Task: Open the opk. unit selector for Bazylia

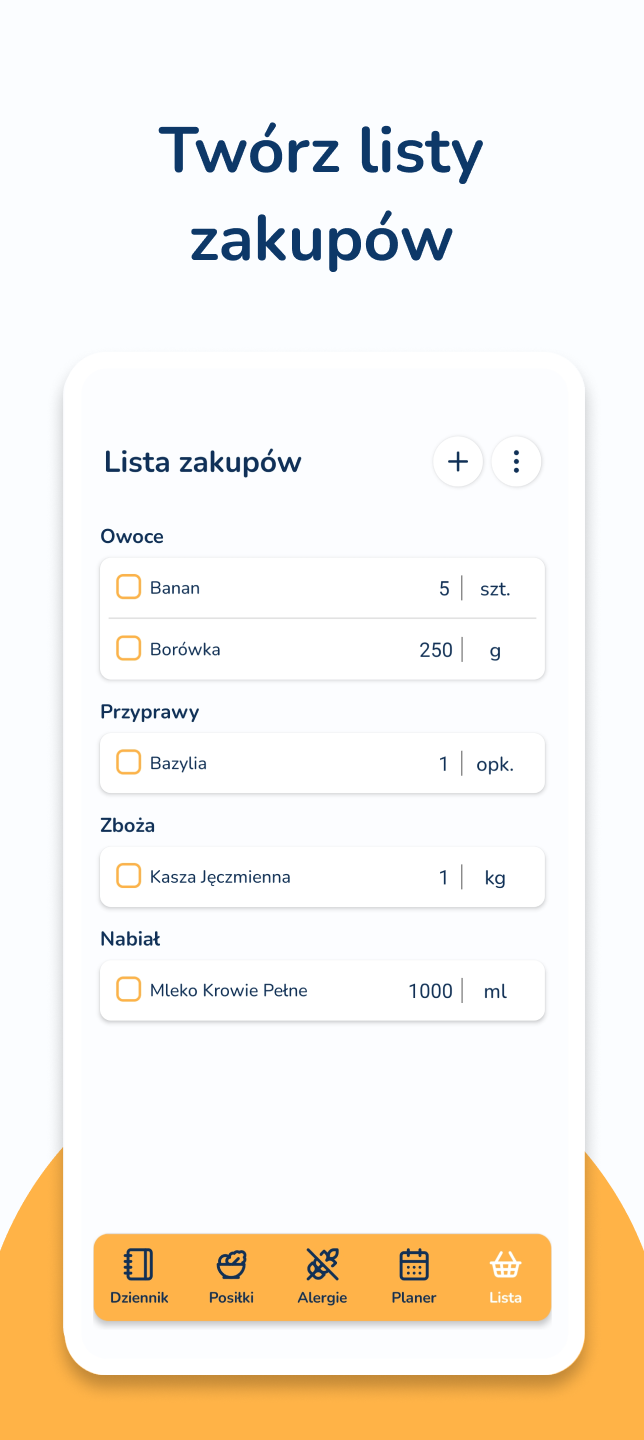Action: 494,763
